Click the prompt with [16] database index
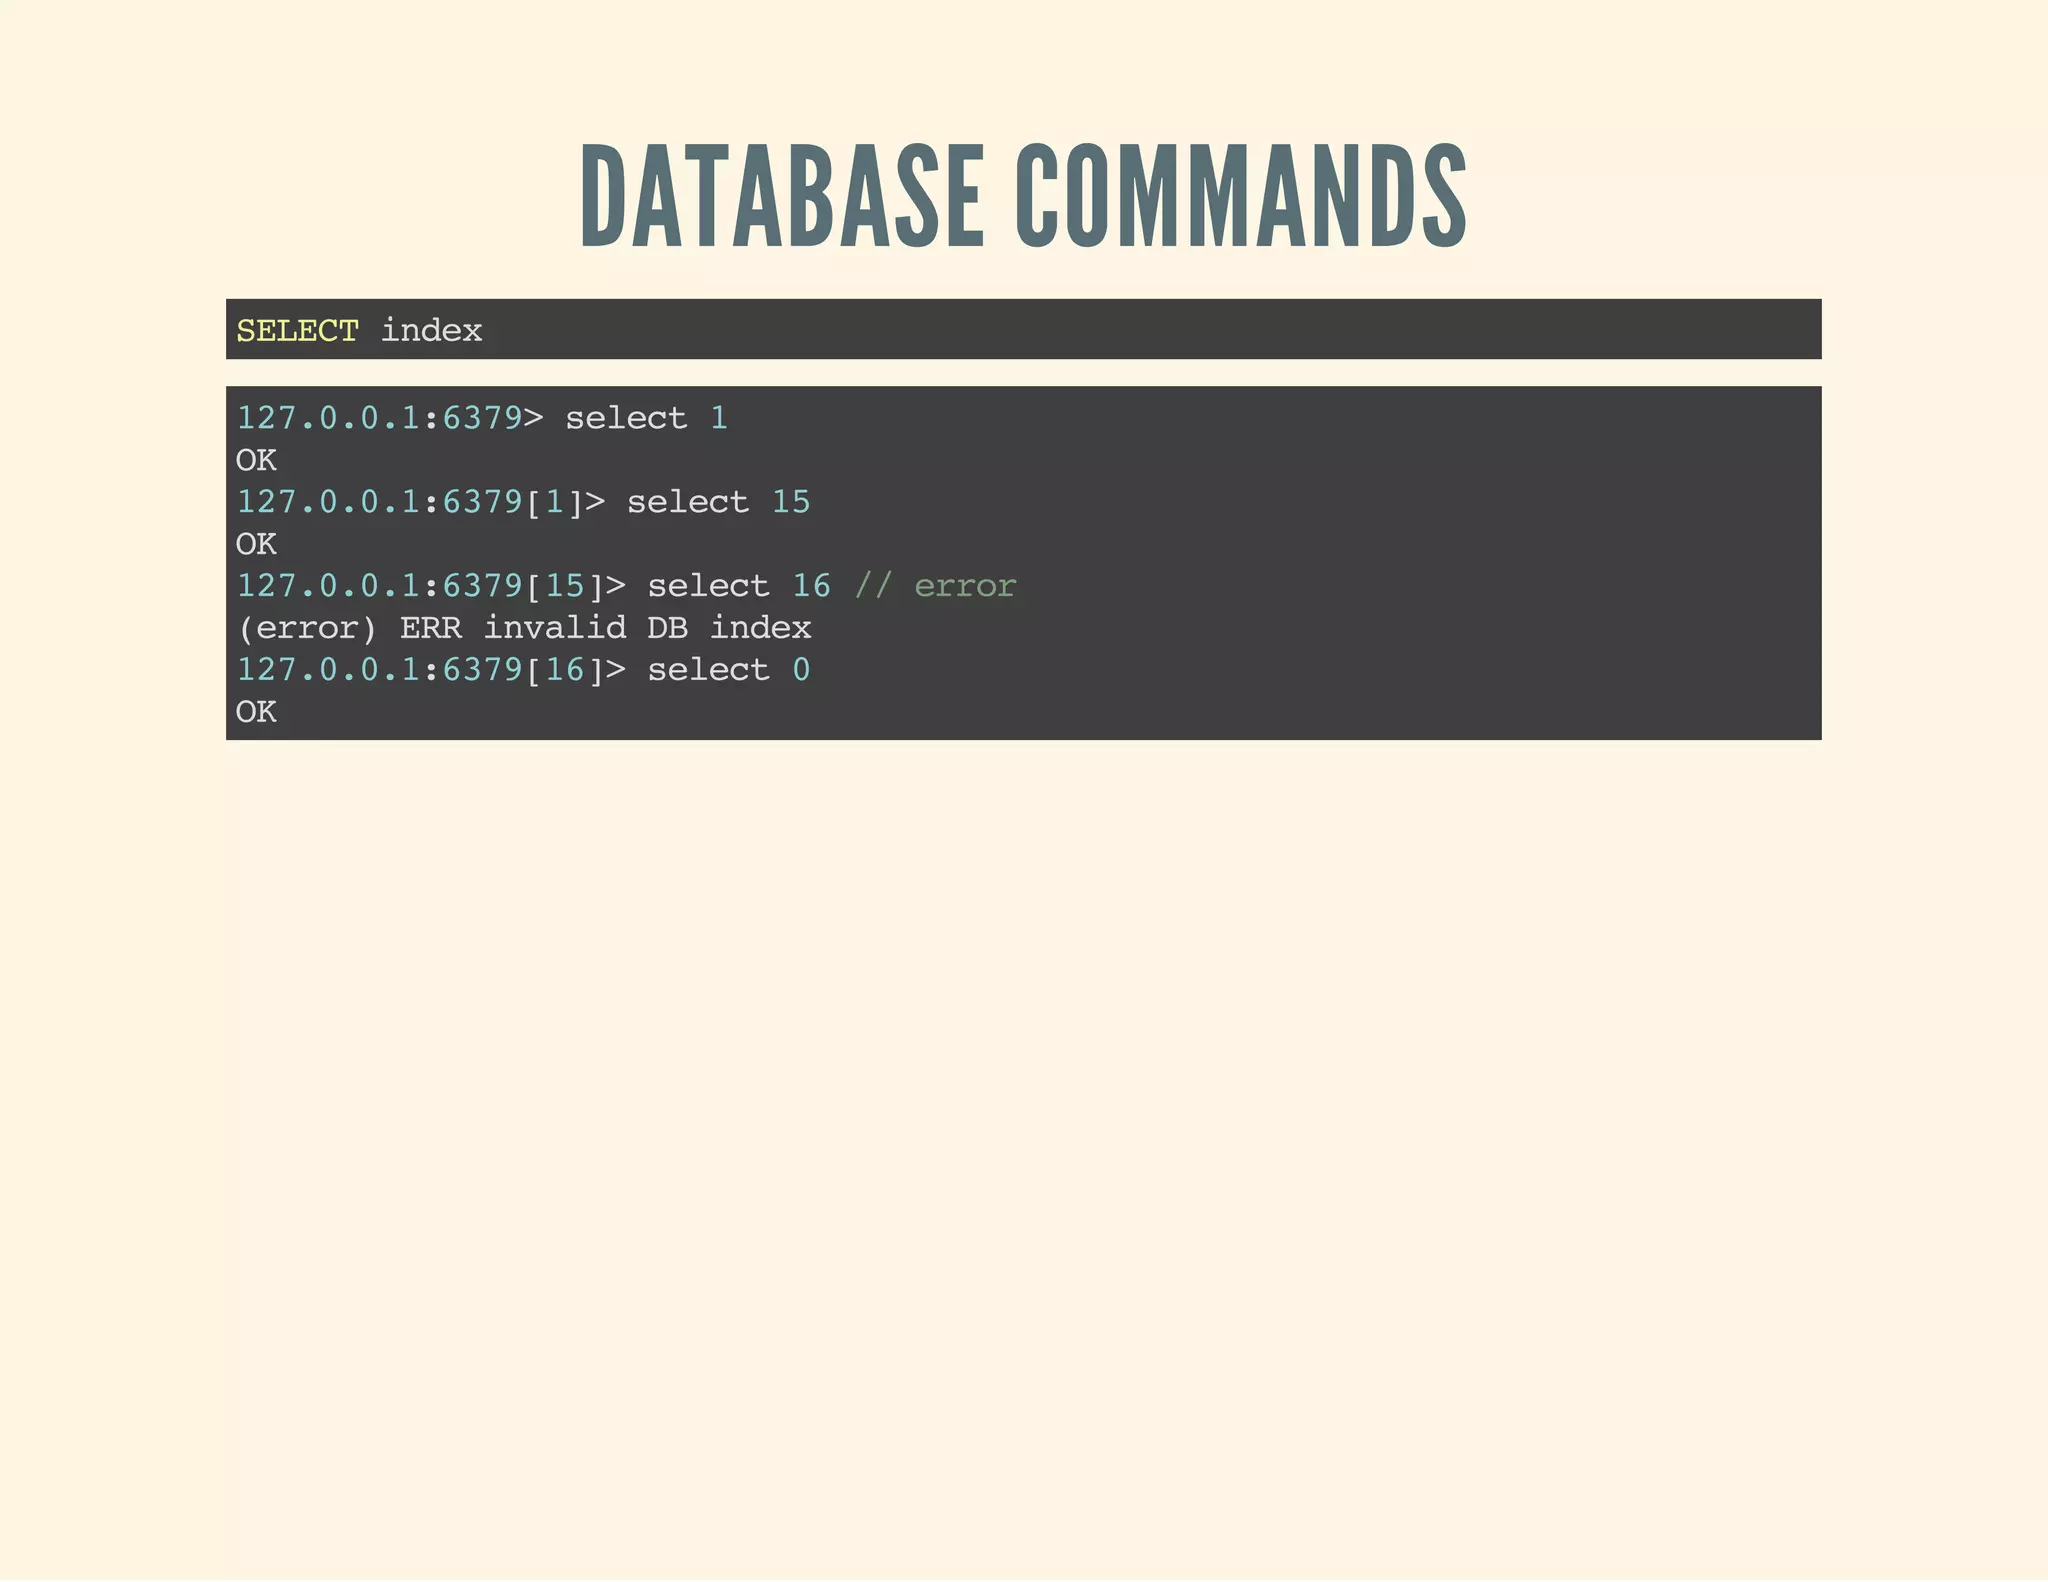 pyautogui.click(x=430, y=670)
